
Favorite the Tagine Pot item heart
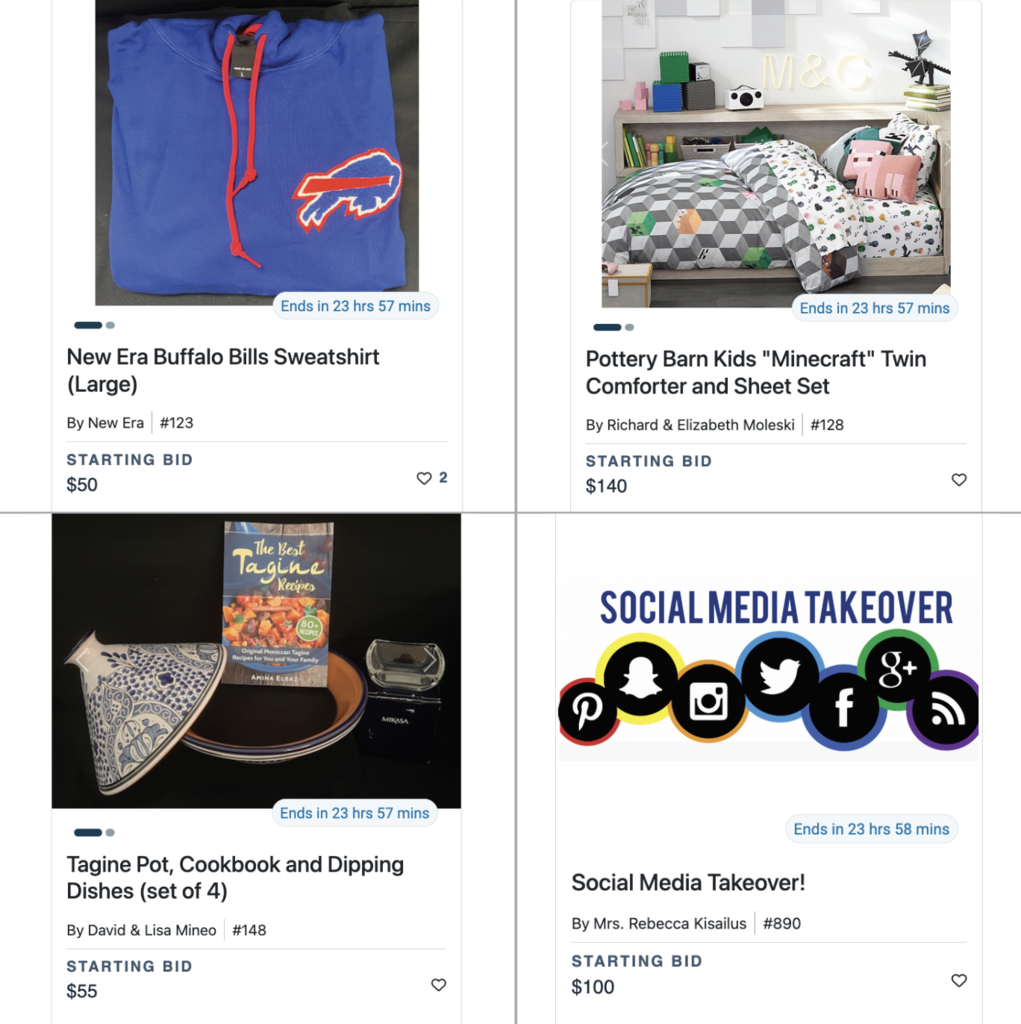click(438, 985)
